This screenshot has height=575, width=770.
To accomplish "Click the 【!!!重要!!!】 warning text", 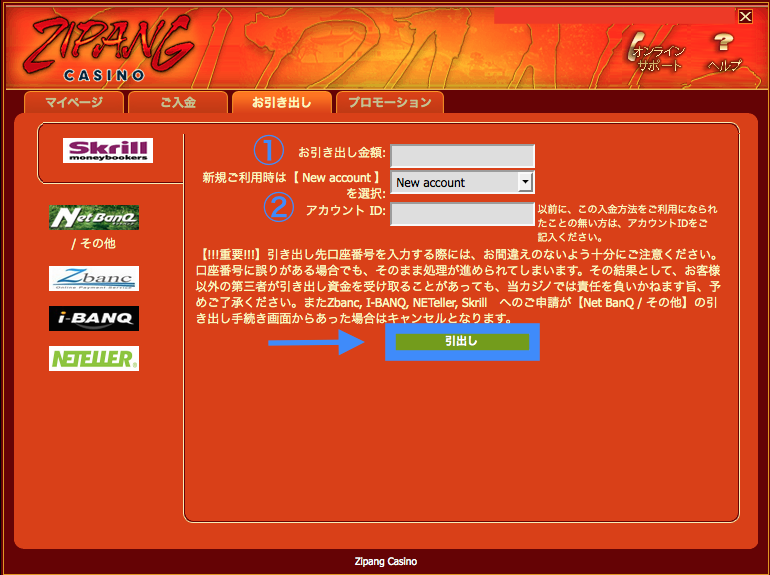I will pos(230,254).
